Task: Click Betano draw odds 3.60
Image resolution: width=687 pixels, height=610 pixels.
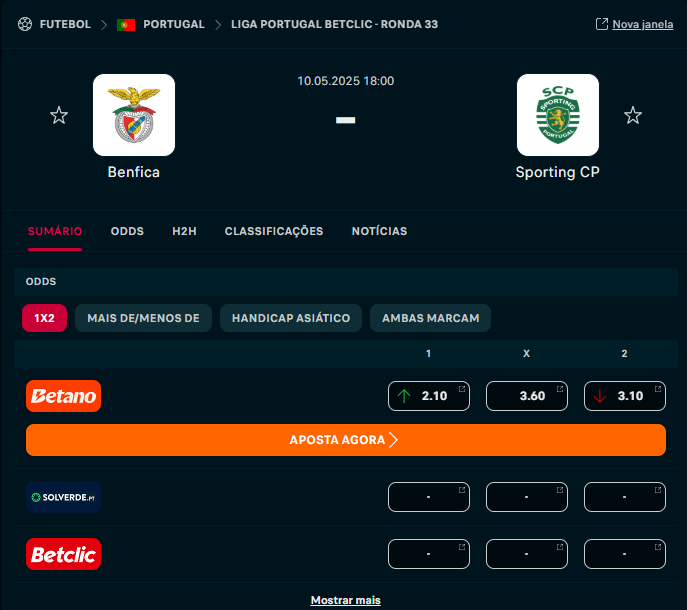Action: [x=527, y=396]
